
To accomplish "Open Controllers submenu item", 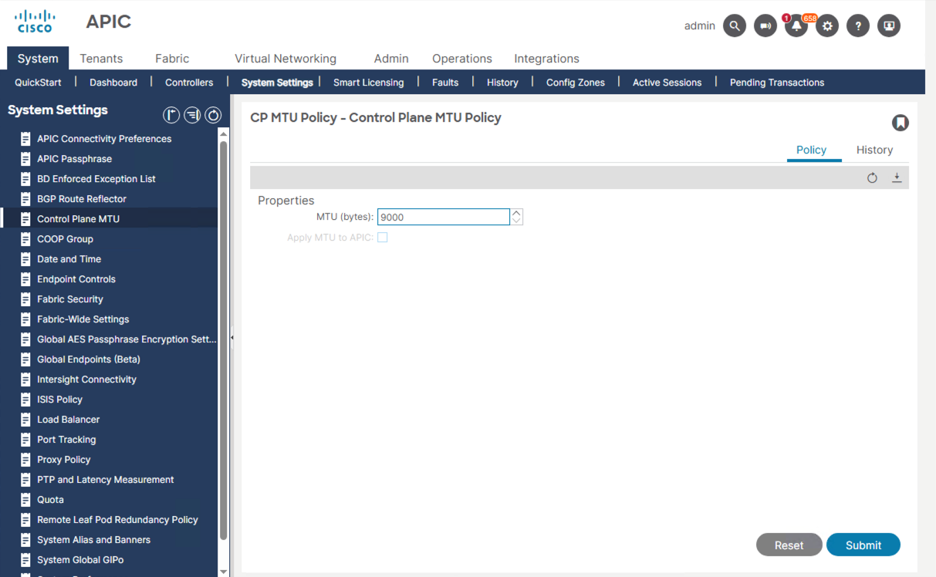I will (189, 82).
